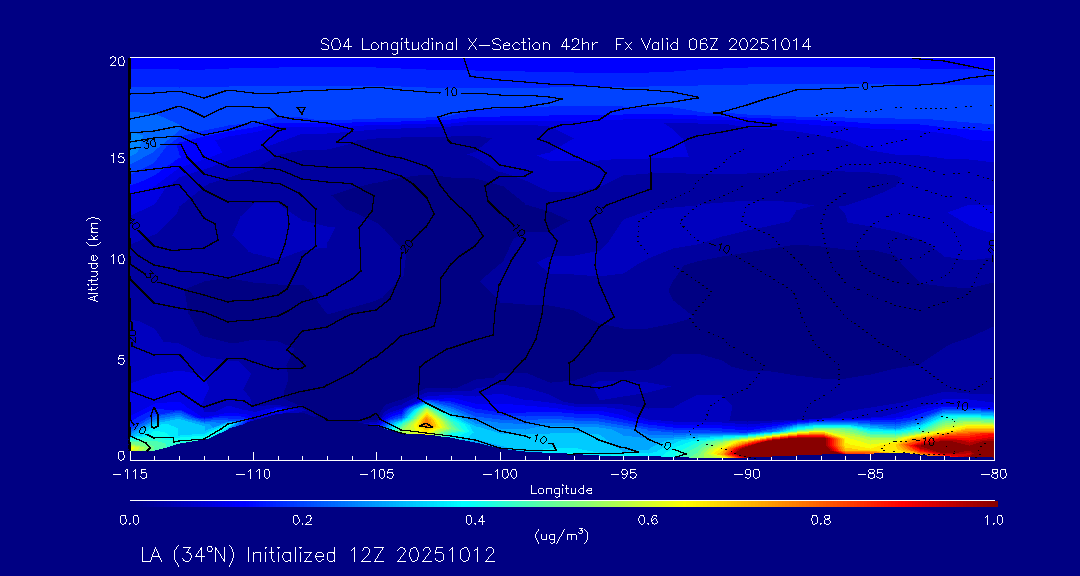Click the color scale label "0.2"
The height and width of the screenshot is (576, 1080).
pyautogui.click(x=302, y=521)
